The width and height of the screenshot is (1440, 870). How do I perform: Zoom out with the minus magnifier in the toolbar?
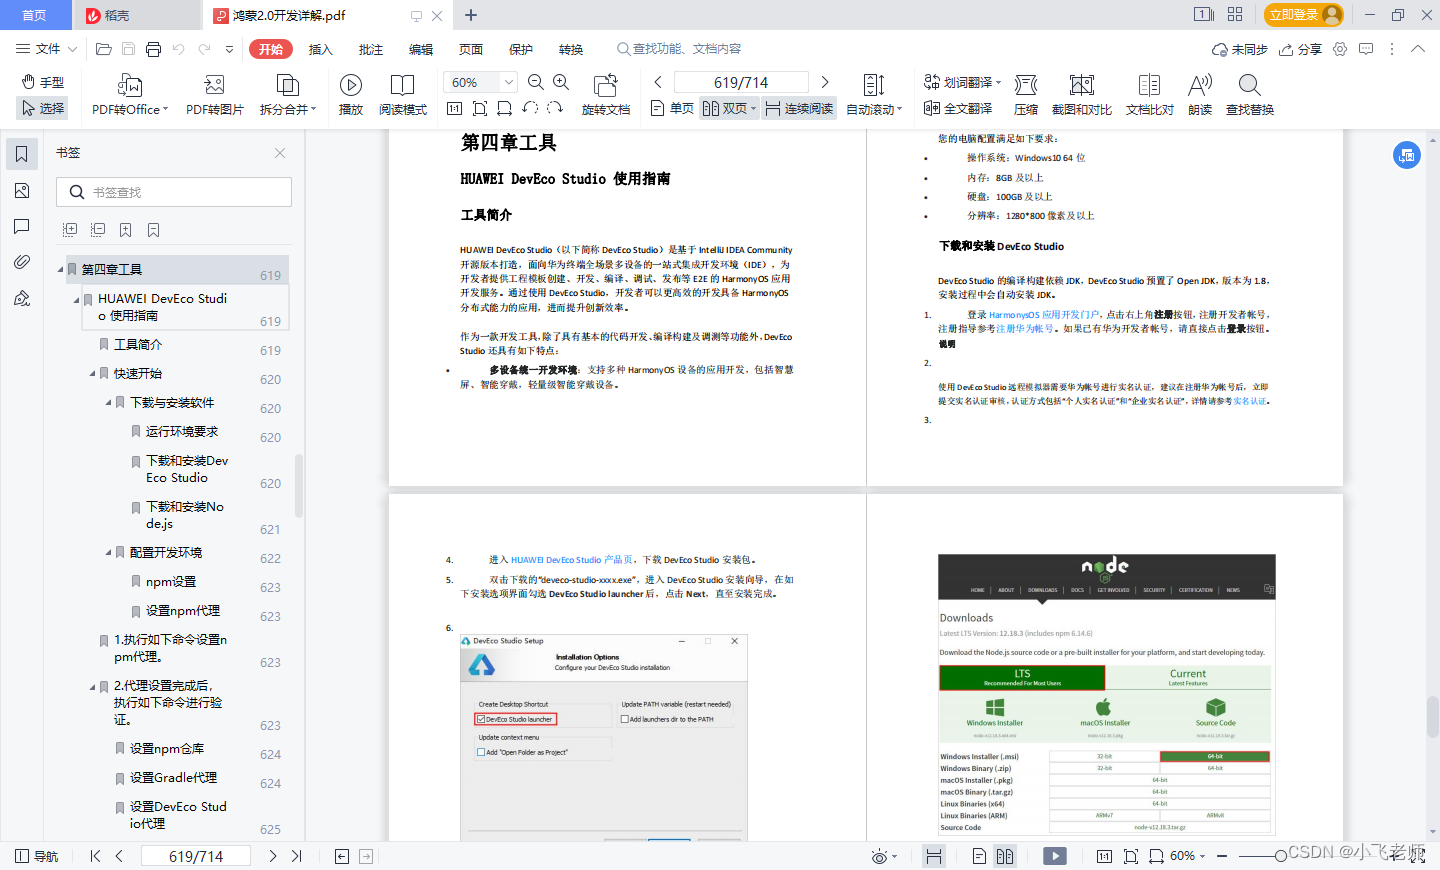click(x=536, y=82)
